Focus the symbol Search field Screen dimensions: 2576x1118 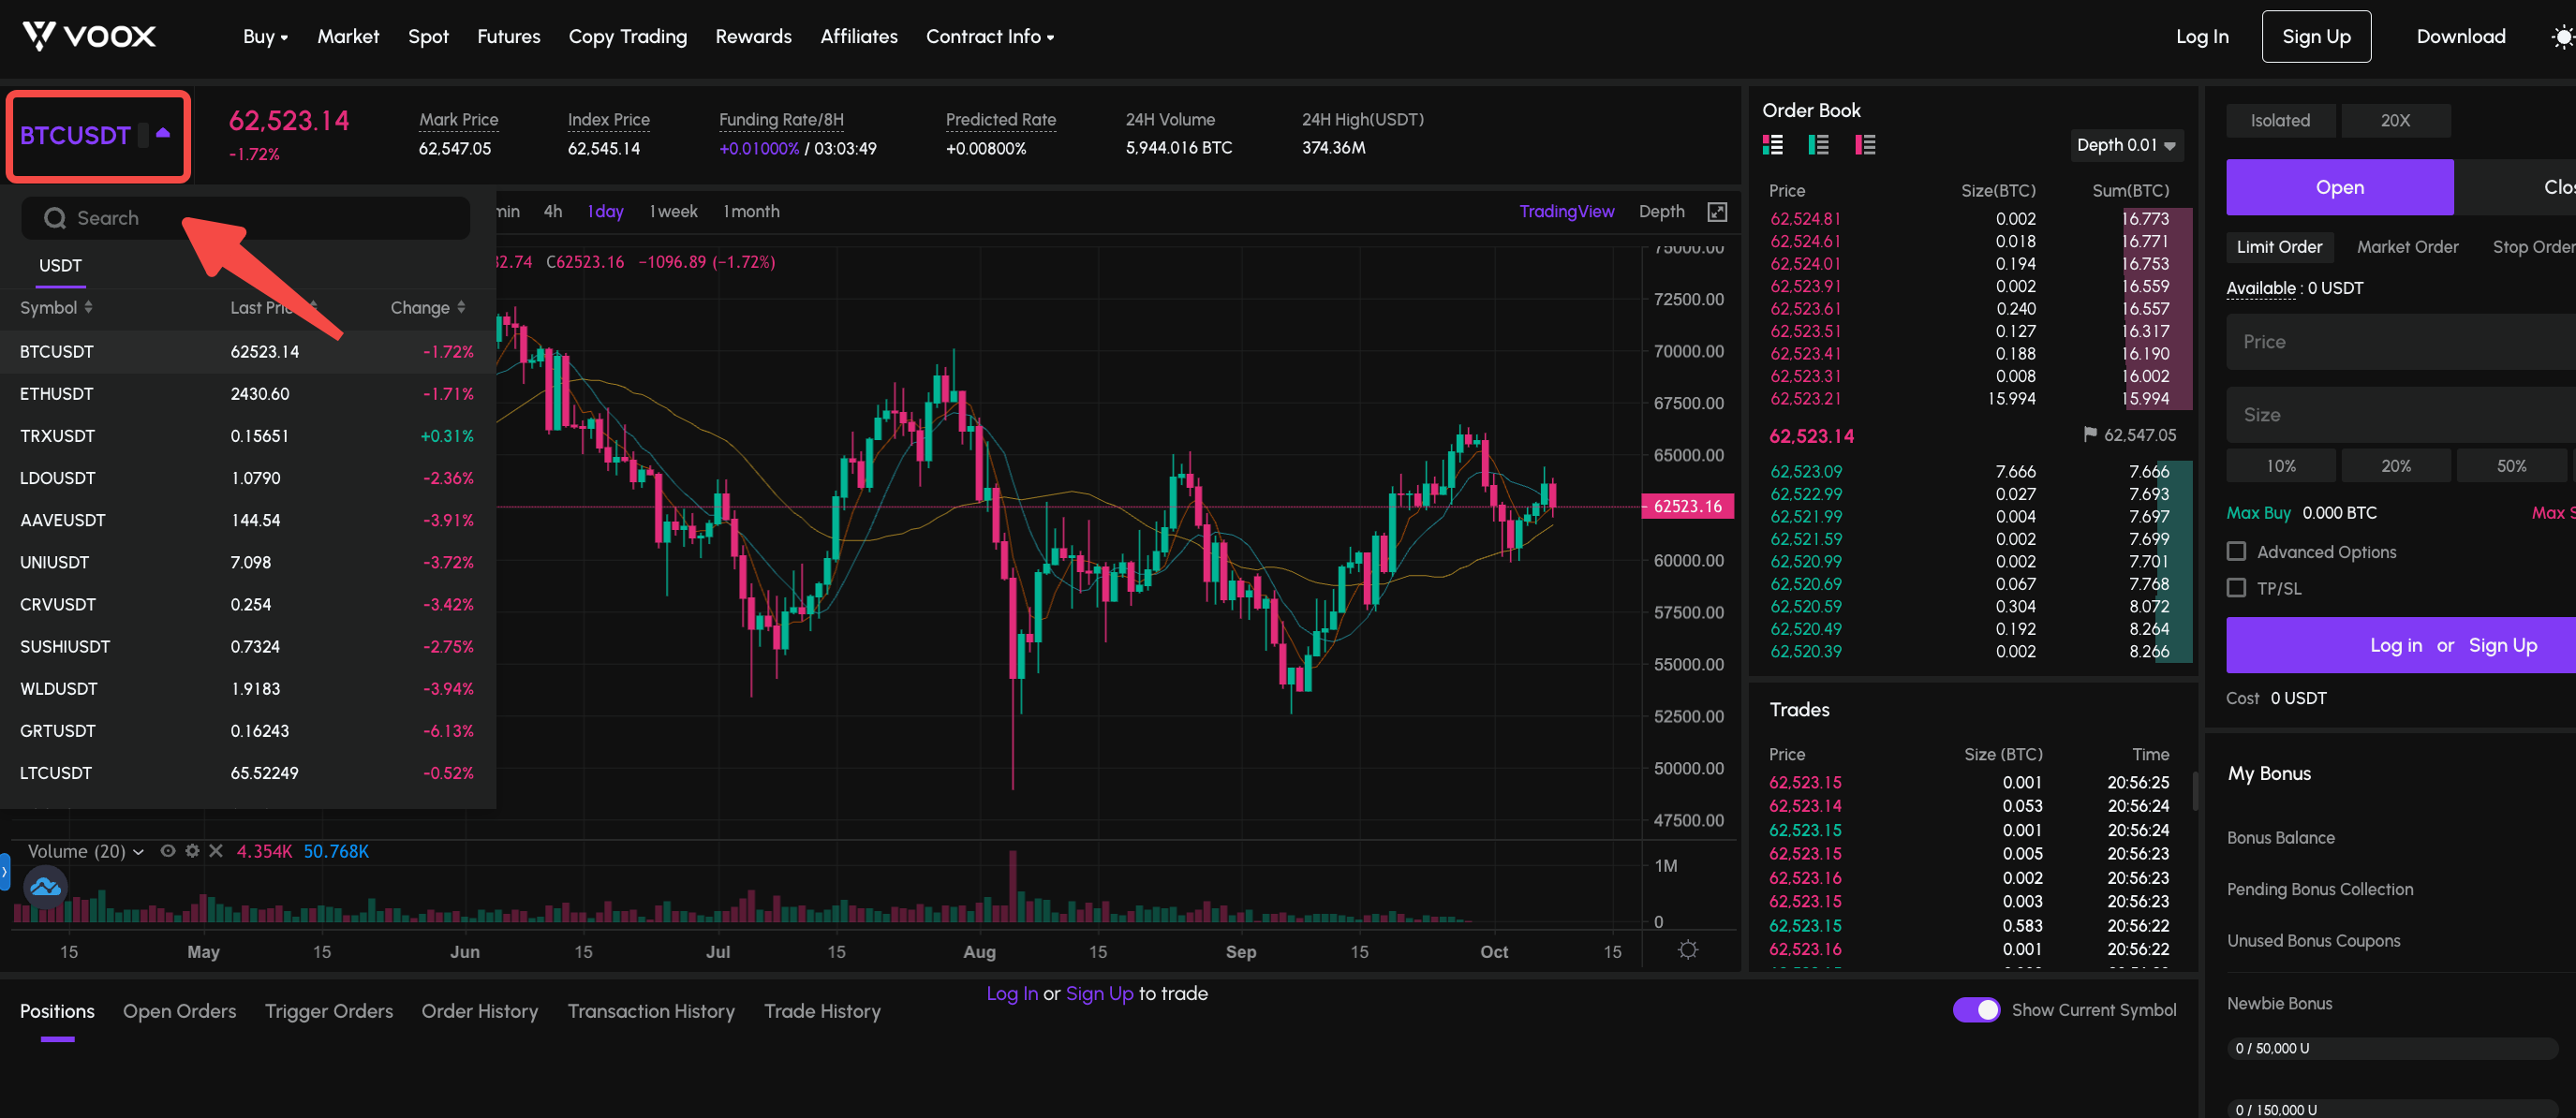pos(246,218)
